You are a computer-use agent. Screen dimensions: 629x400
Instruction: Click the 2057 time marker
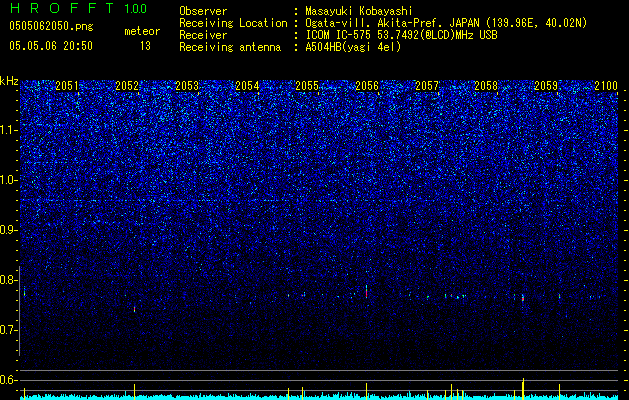tap(427, 86)
